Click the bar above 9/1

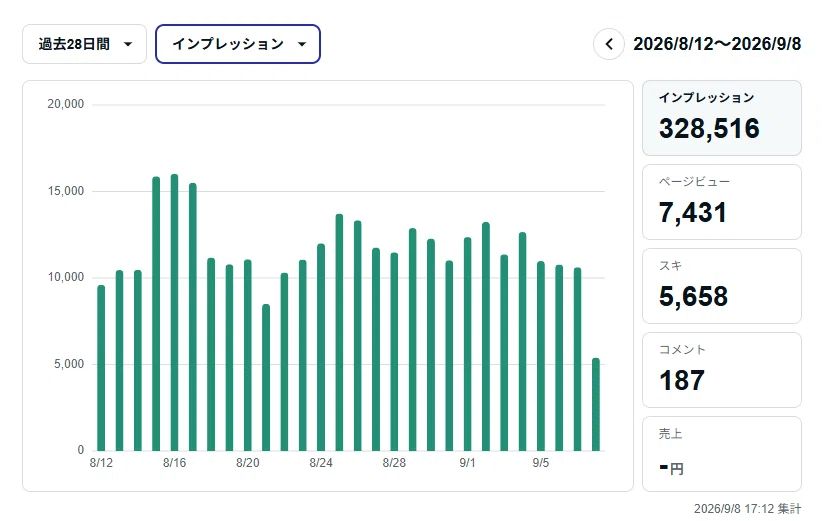[x=468, y=344]
